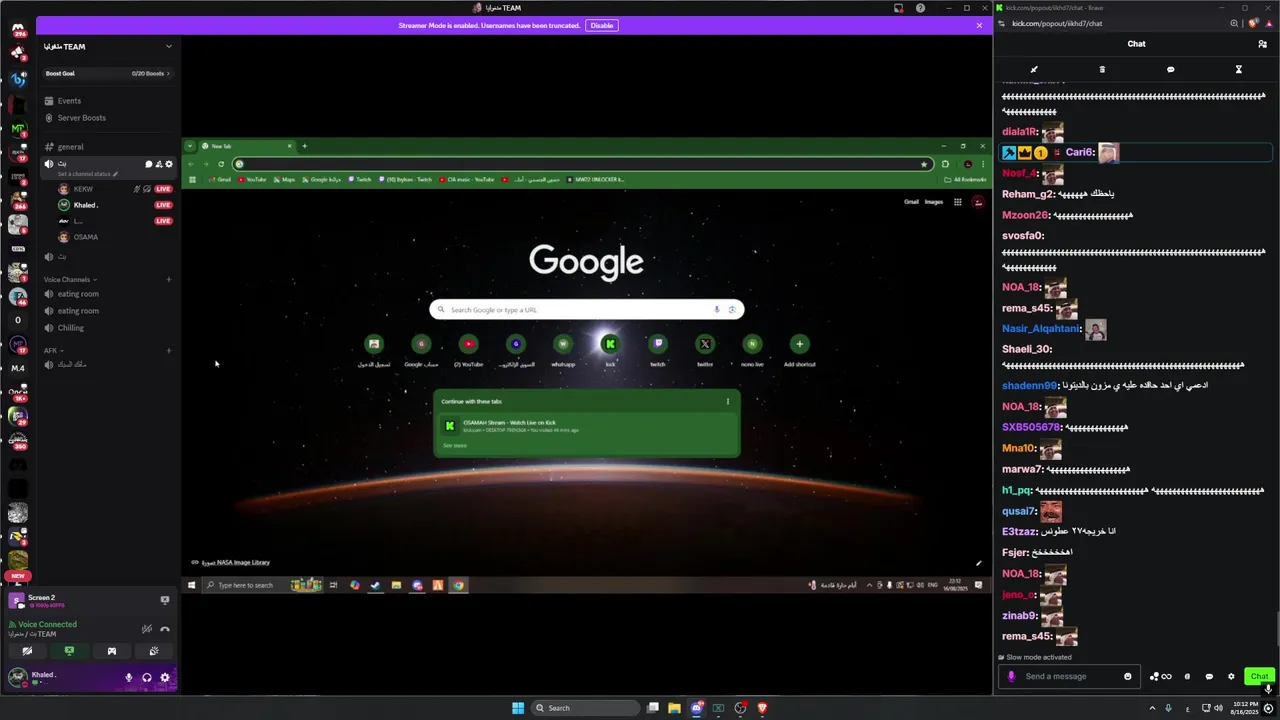Deafen audio with headphones icon

[x=147, y=677]
